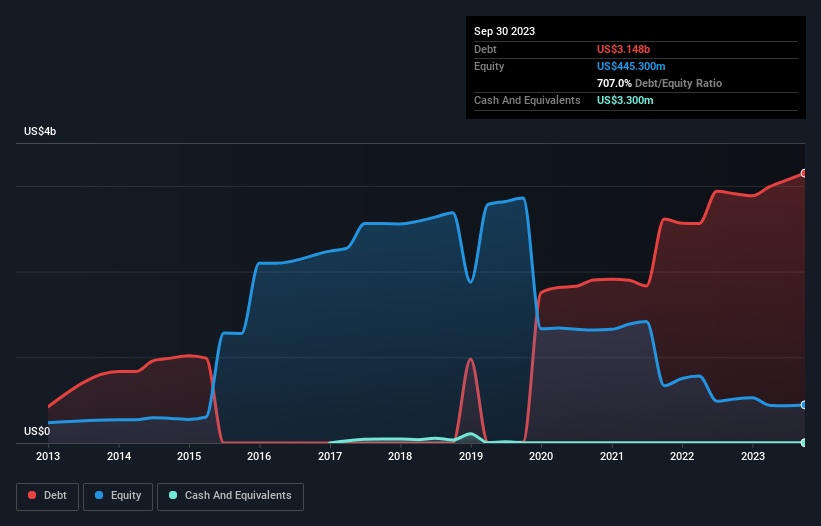
Task: Click the 2018 x-axis label
Action: (400, 456)
